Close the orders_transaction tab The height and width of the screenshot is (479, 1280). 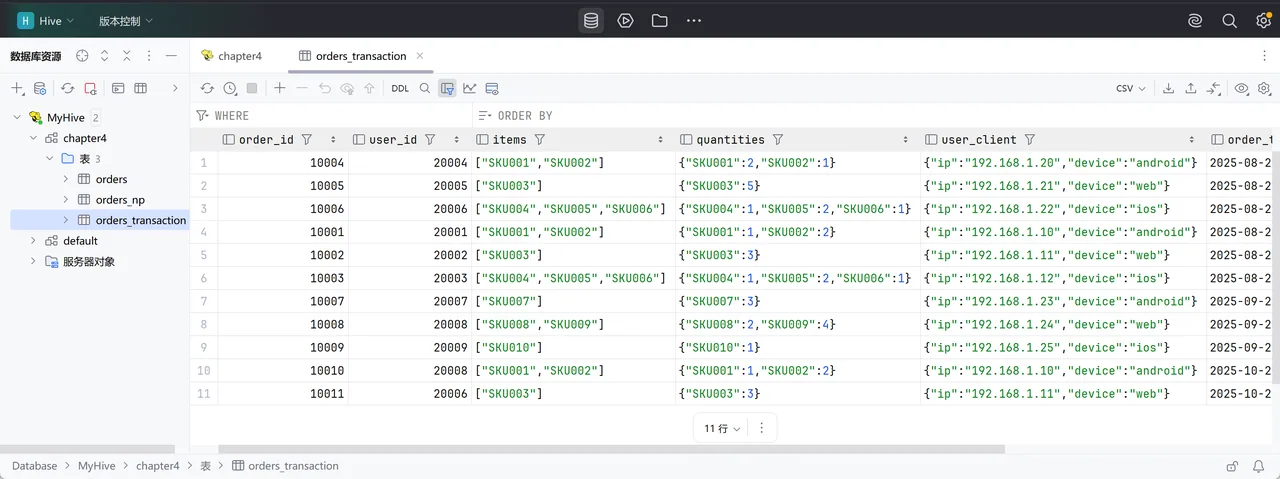pos(420,56)
